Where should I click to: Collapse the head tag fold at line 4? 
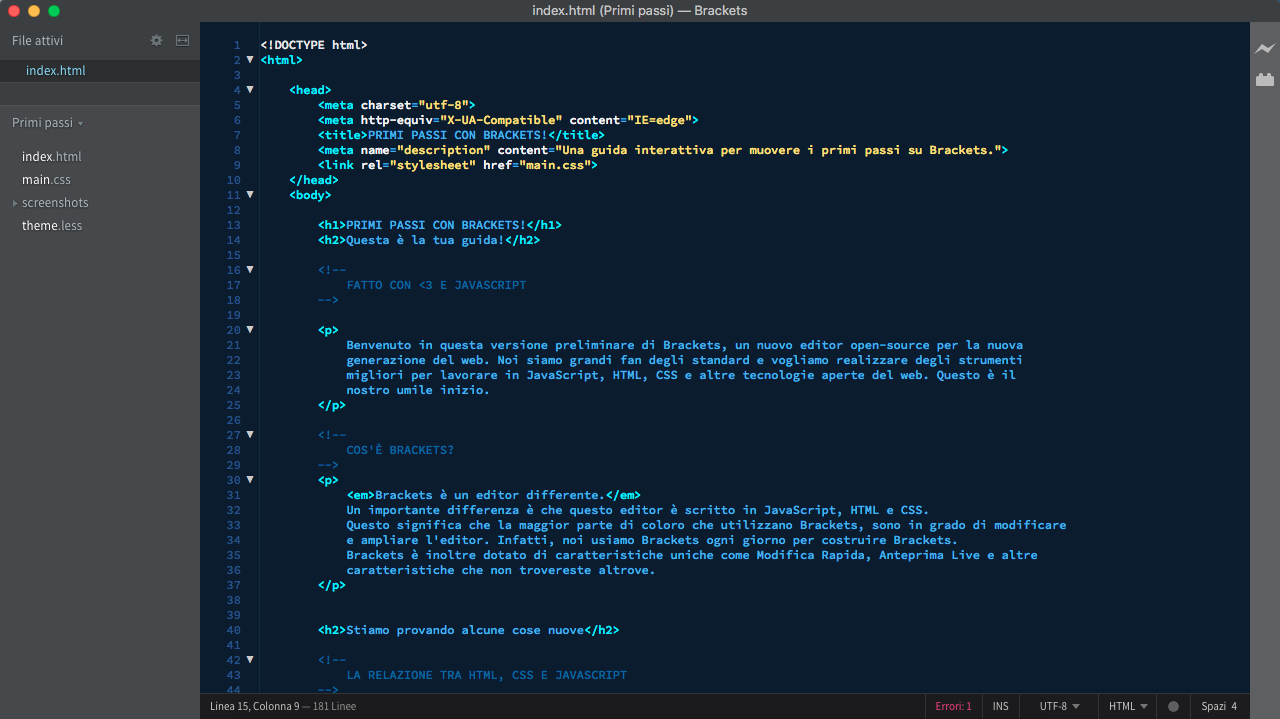[x=250, y=89]
